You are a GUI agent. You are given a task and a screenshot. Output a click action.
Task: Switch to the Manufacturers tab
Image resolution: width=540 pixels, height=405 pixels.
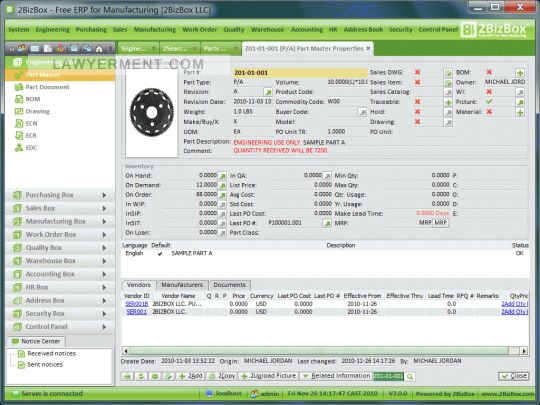click(x=182, y=285)
